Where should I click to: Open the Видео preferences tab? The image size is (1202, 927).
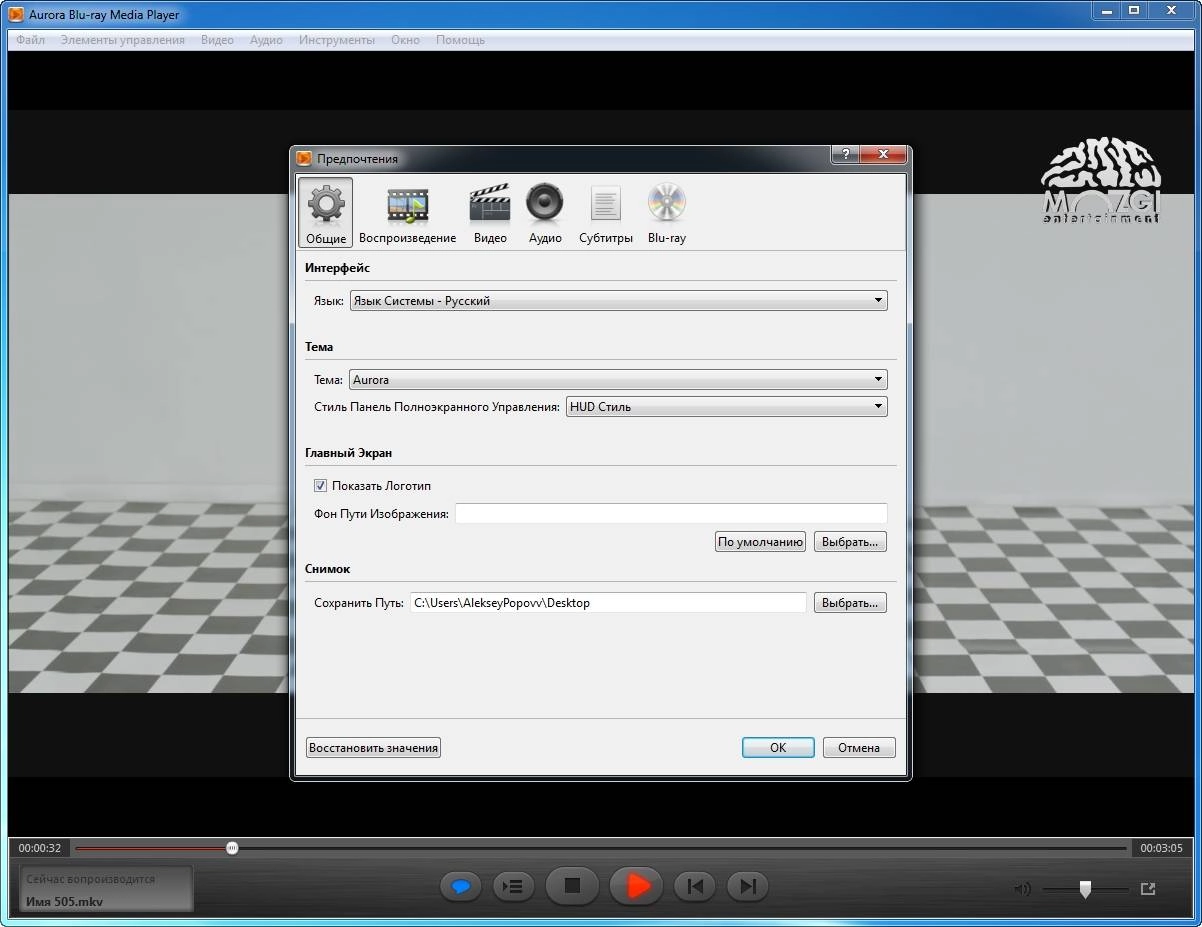point(490,212)
